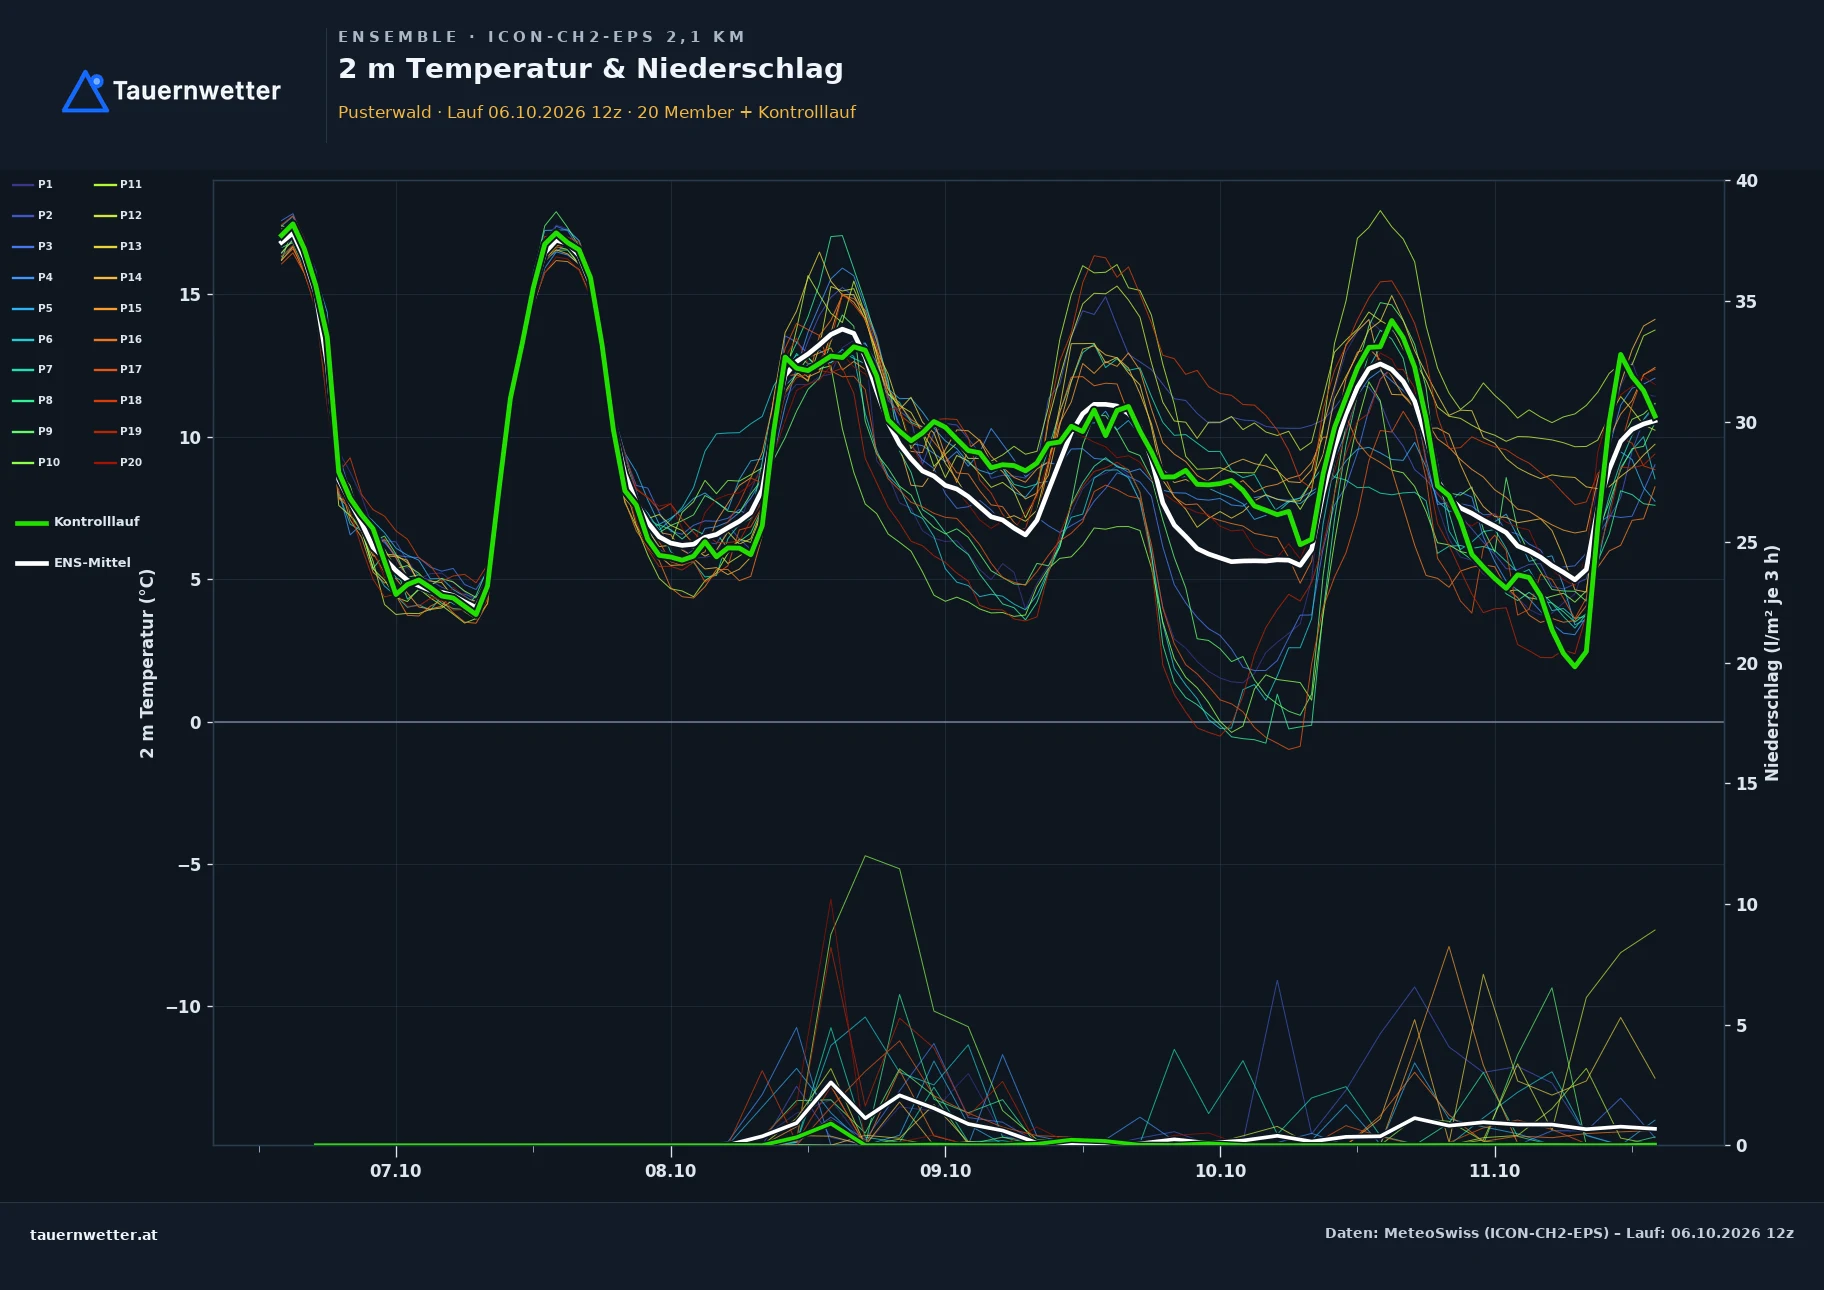Image resolution: width=1824 pixels, height=1290 pixels.
Task: Select the P12 legend entry
Action: coord(118,215)
